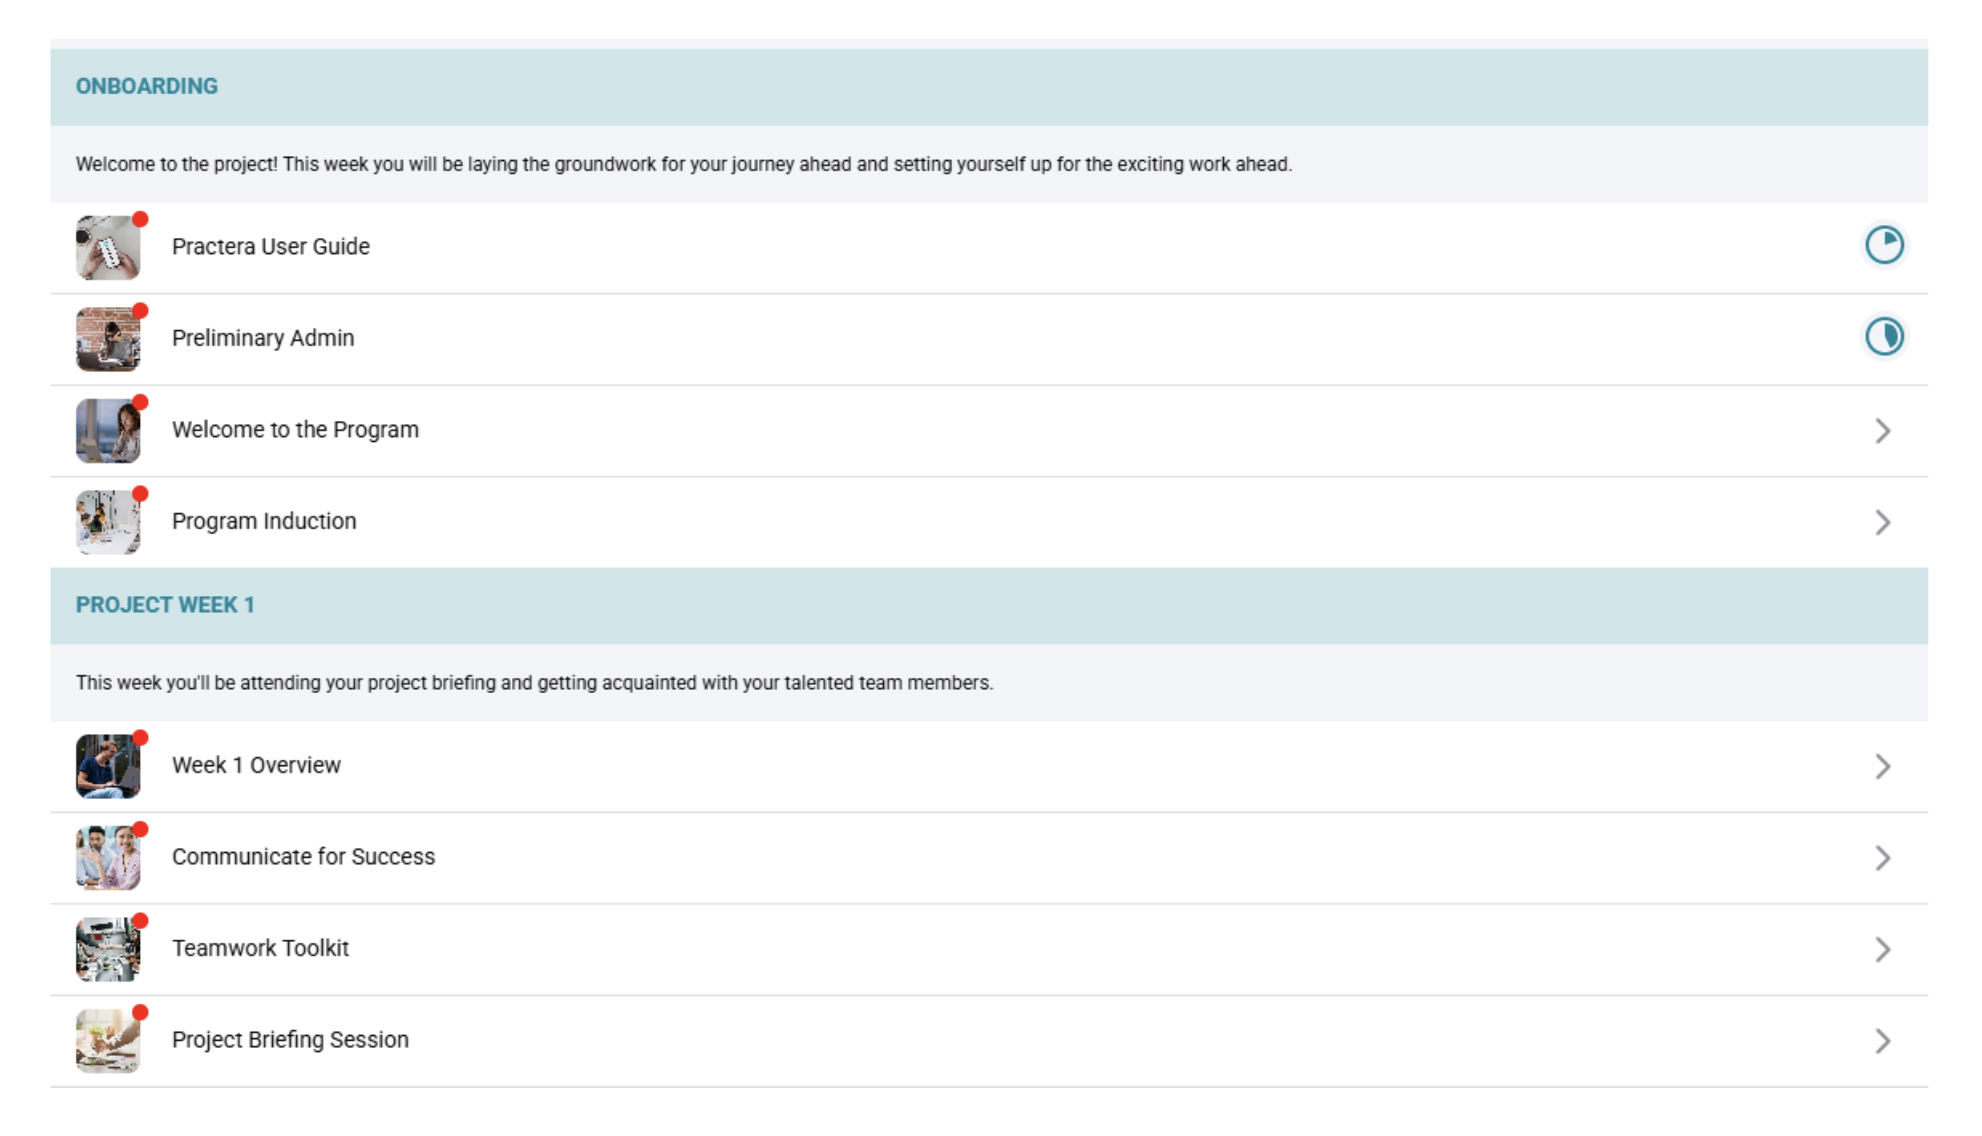Screen dimensions: 1982x1136
Task: Click Welcome to the Program thumbnail
Action: coord(108,430)
